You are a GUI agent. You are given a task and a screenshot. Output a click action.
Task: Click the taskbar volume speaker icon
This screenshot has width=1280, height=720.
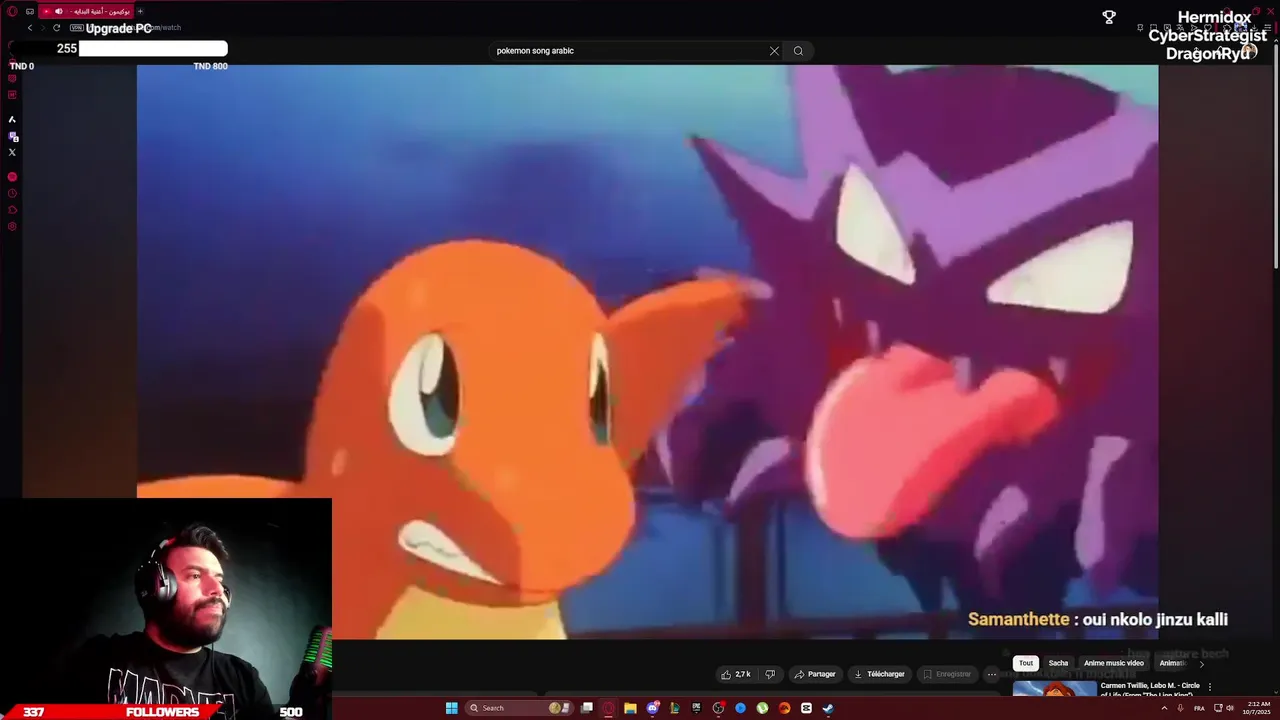tap(1230, 708)
